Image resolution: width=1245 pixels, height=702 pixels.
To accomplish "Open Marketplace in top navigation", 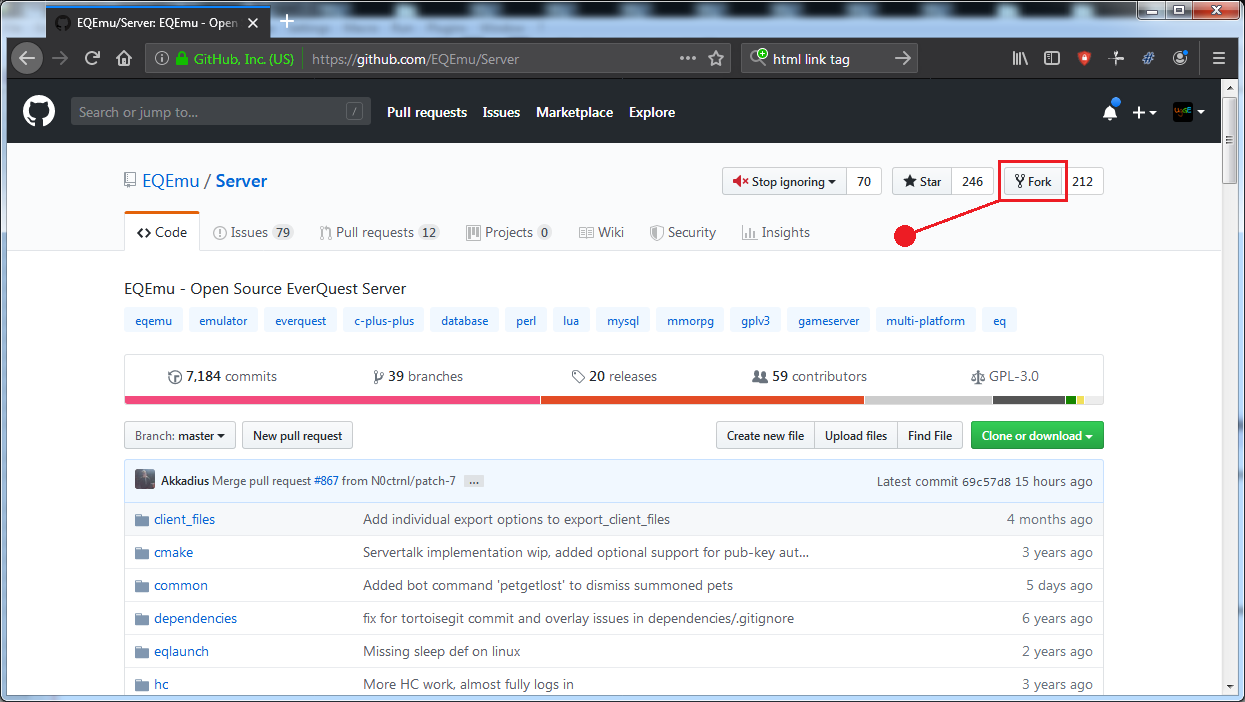I will [574, 112].
